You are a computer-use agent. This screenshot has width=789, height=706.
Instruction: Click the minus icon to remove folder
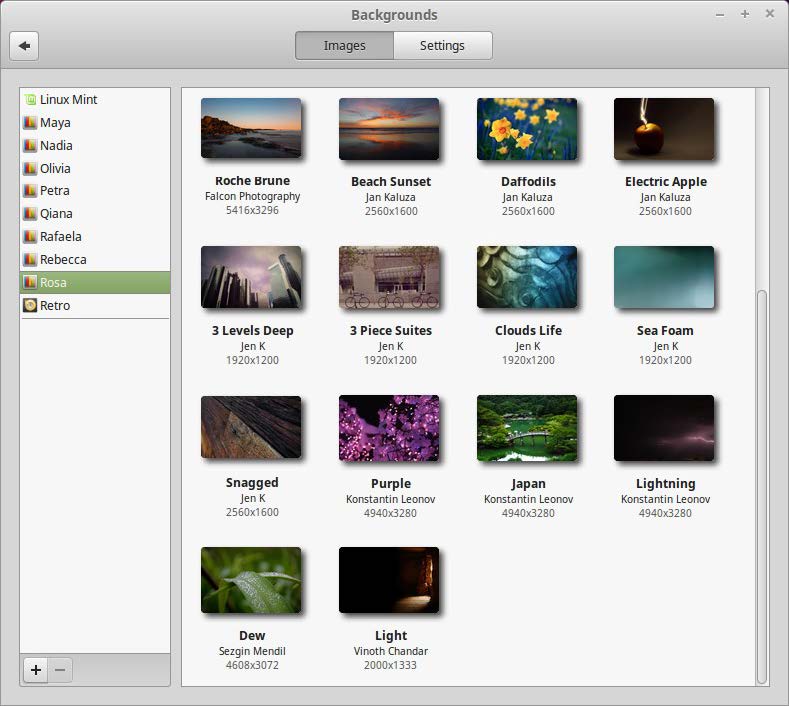point(60,670)
